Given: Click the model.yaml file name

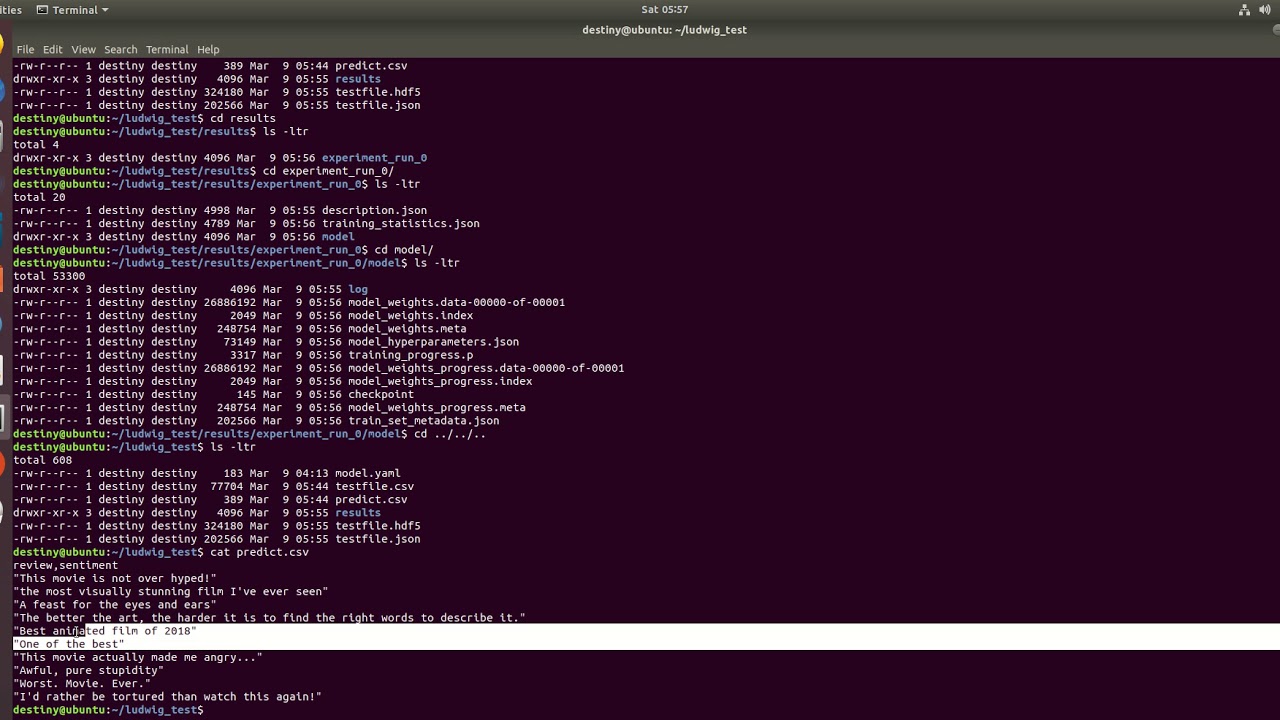Looking at the screenshot, I should [x=367, y=473].
